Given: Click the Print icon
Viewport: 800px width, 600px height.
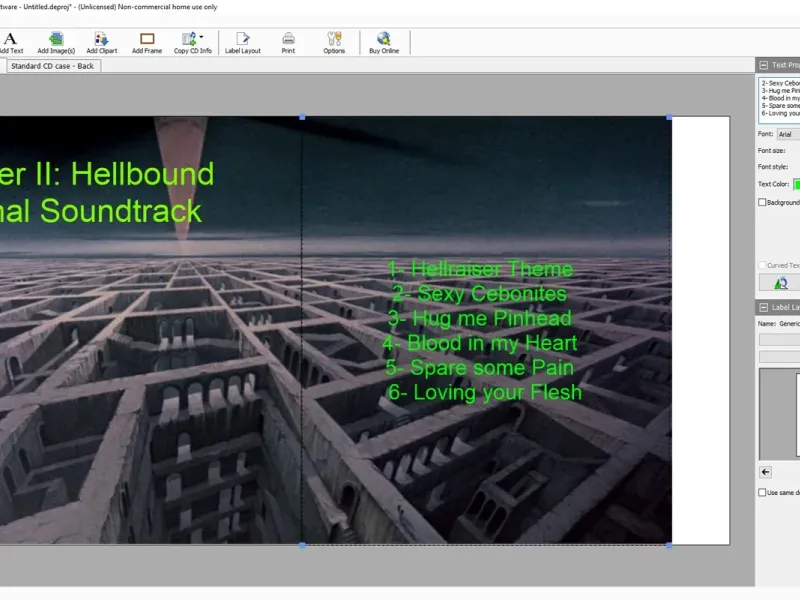Looking at the screenshot, I should 288,43.
